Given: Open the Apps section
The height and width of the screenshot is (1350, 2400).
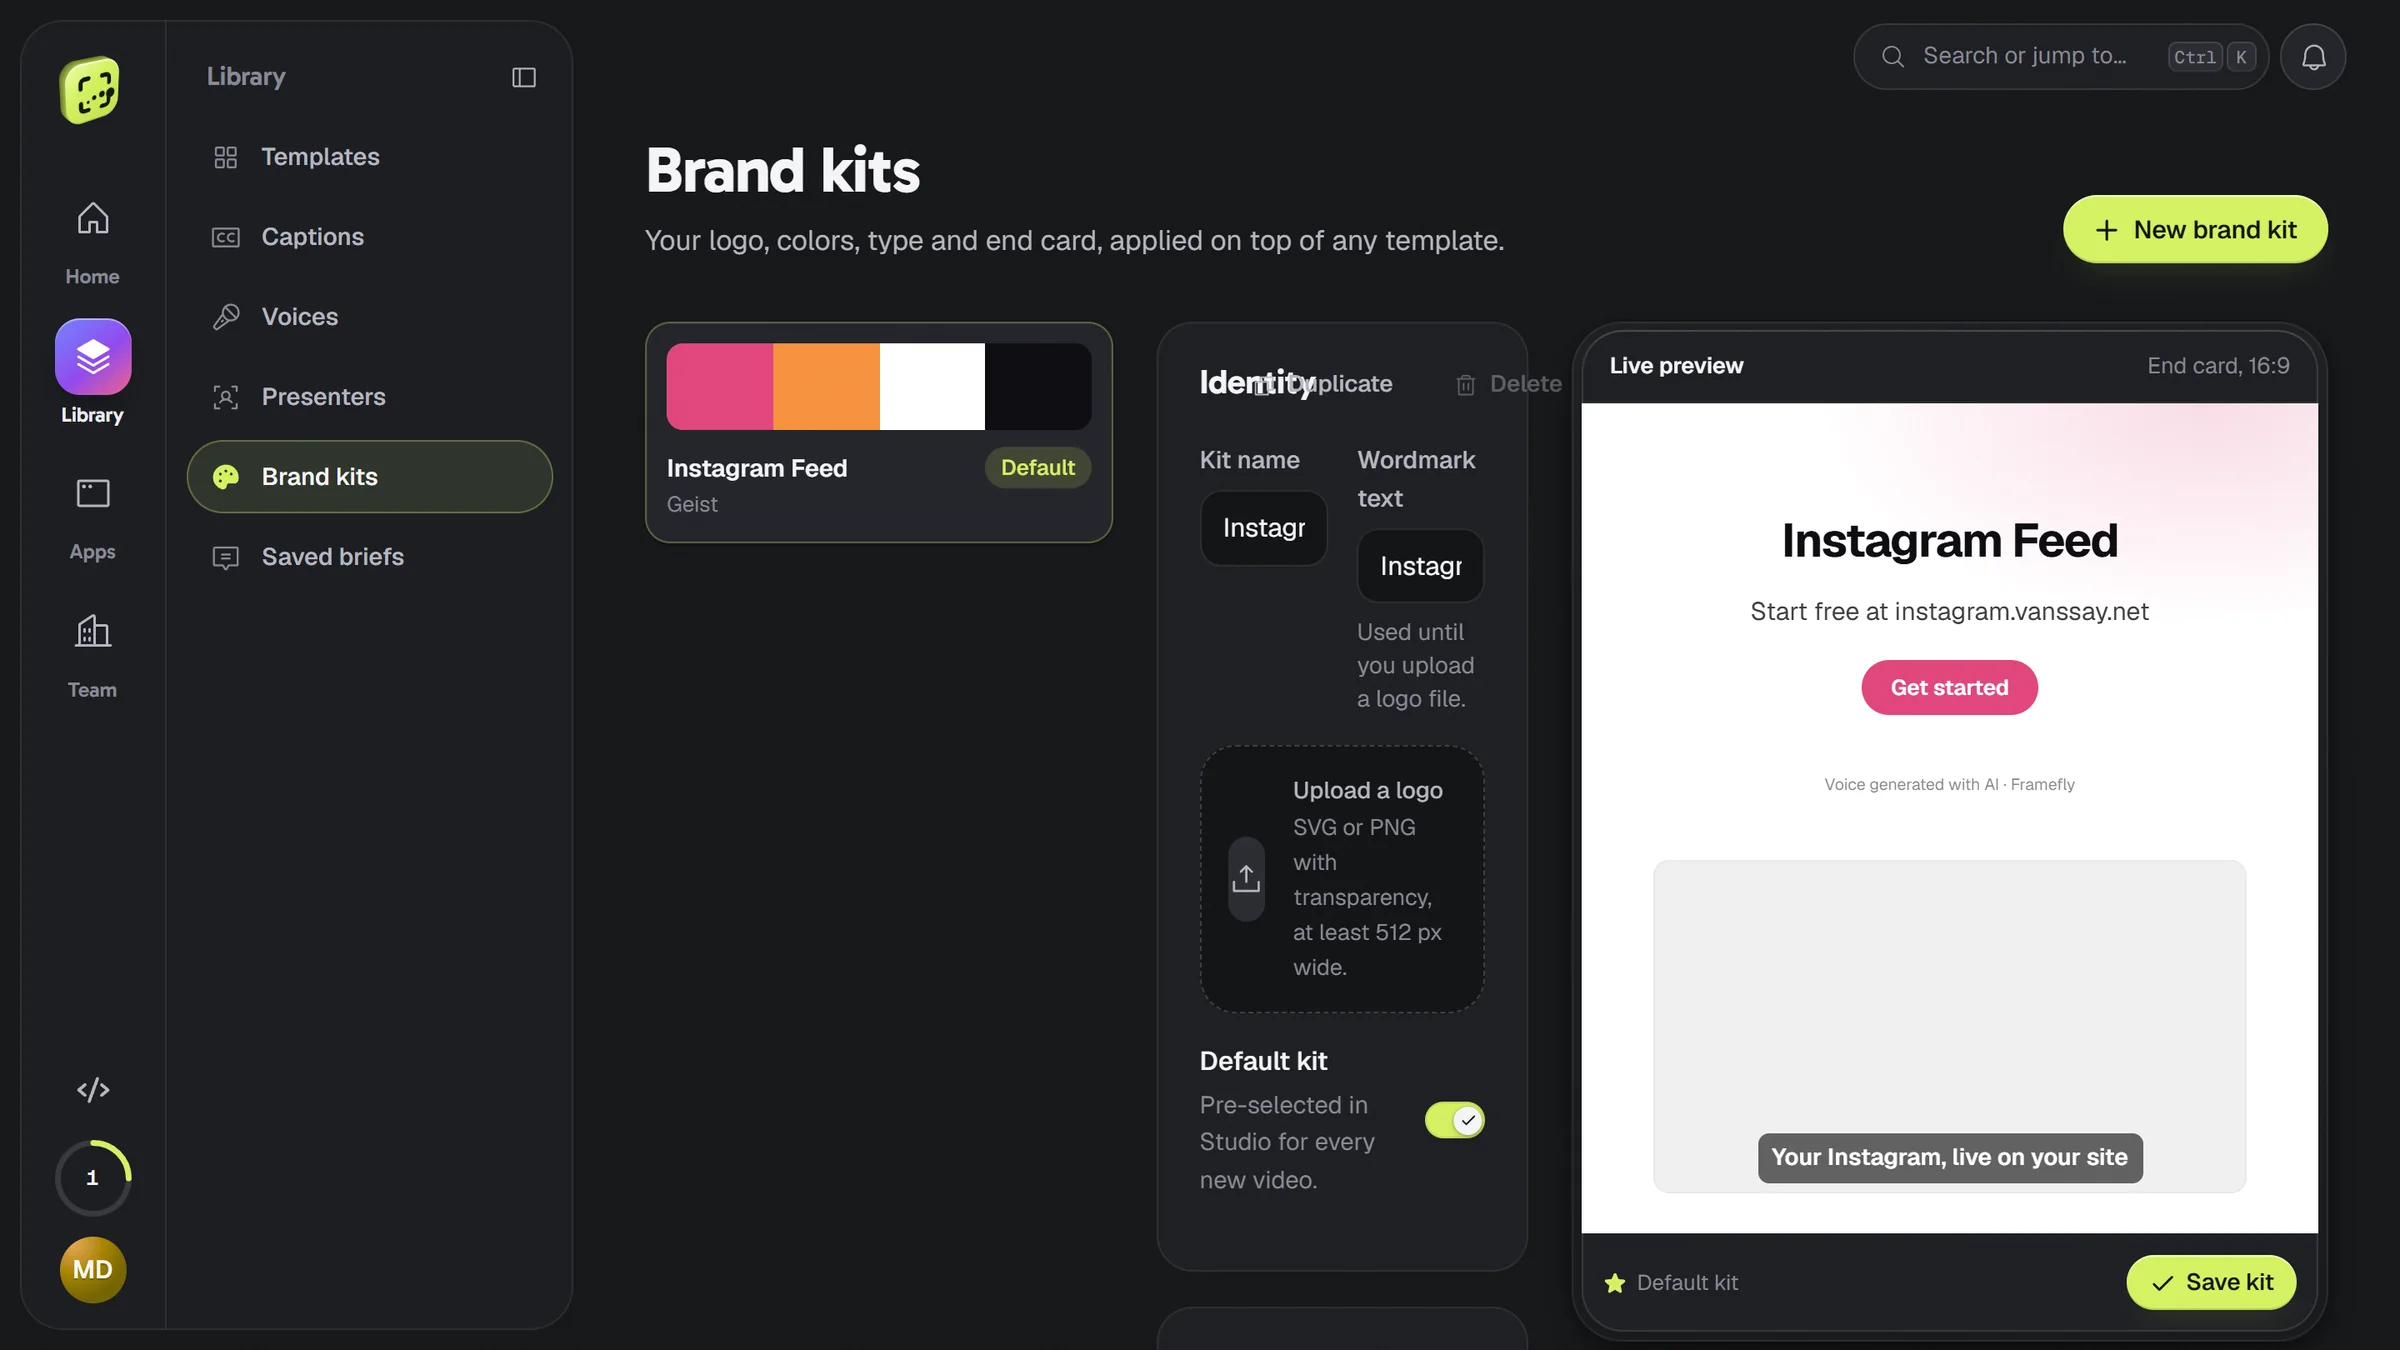Looking at the screenshot, I should tap(92, 519).
